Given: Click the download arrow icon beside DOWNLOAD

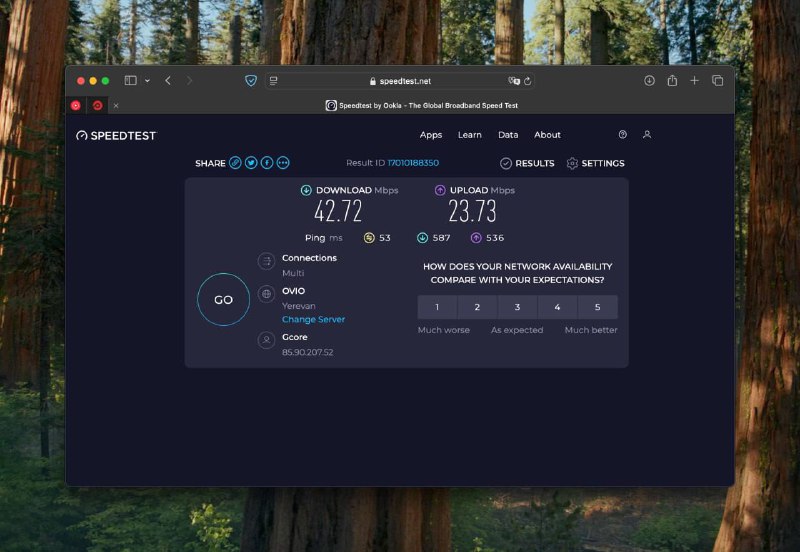Looking at the screenshot, I should 306,190.
